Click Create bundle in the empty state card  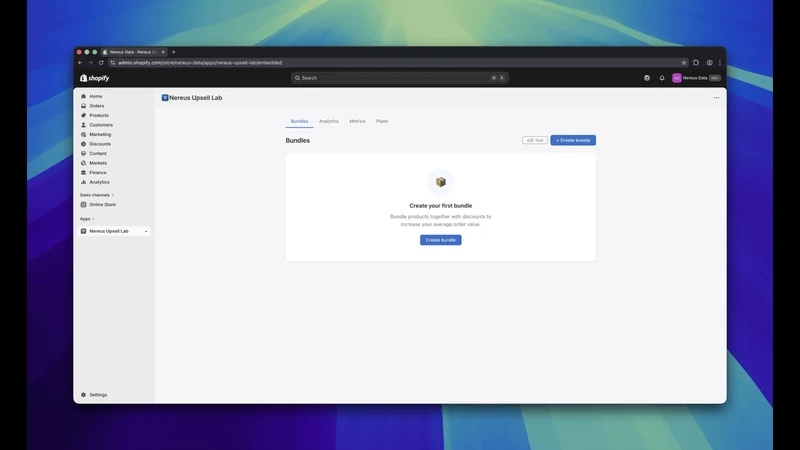click(440, 240)
